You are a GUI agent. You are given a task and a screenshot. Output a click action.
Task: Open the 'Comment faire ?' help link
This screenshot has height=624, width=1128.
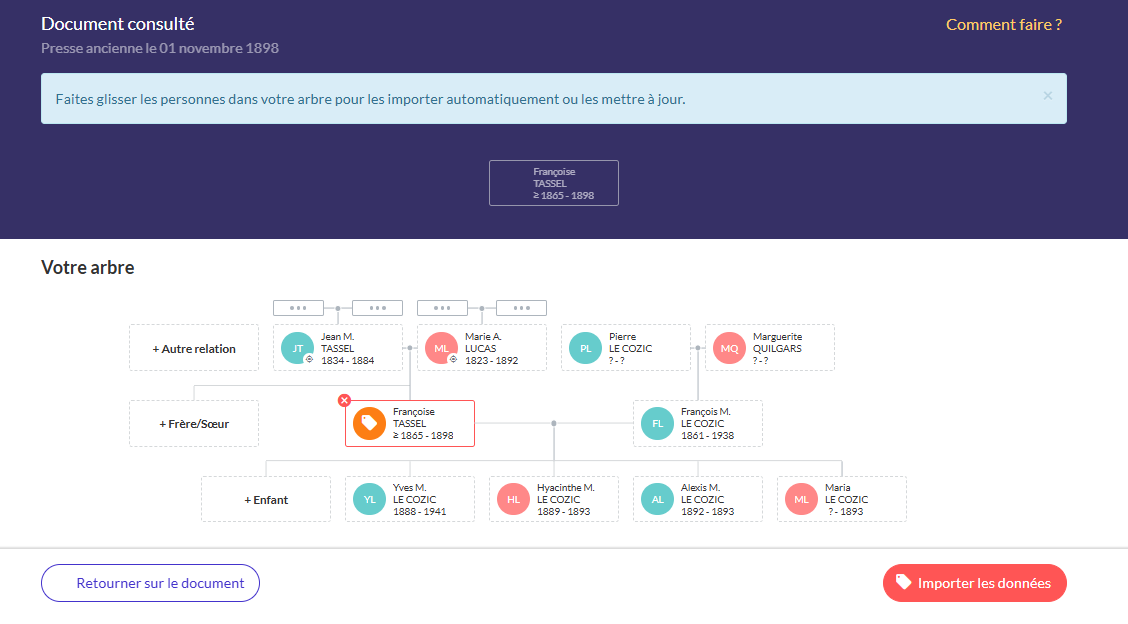pos(1003,25)
